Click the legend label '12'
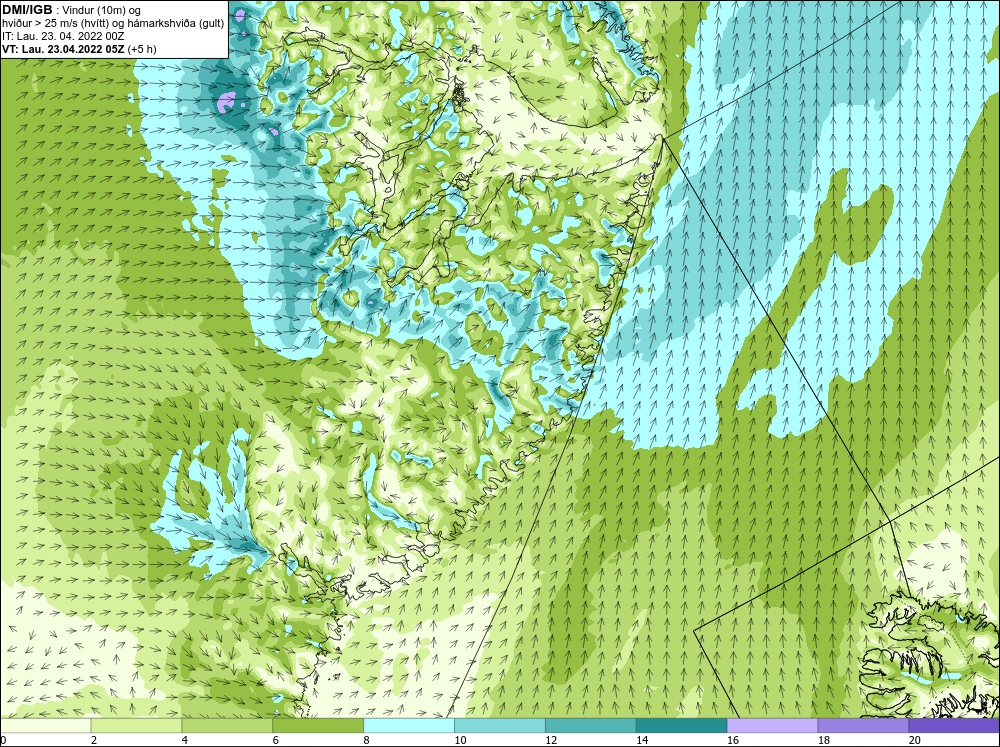Image resolution: width=1000 pixels, height=747 pixels. [x=551, y=740]
